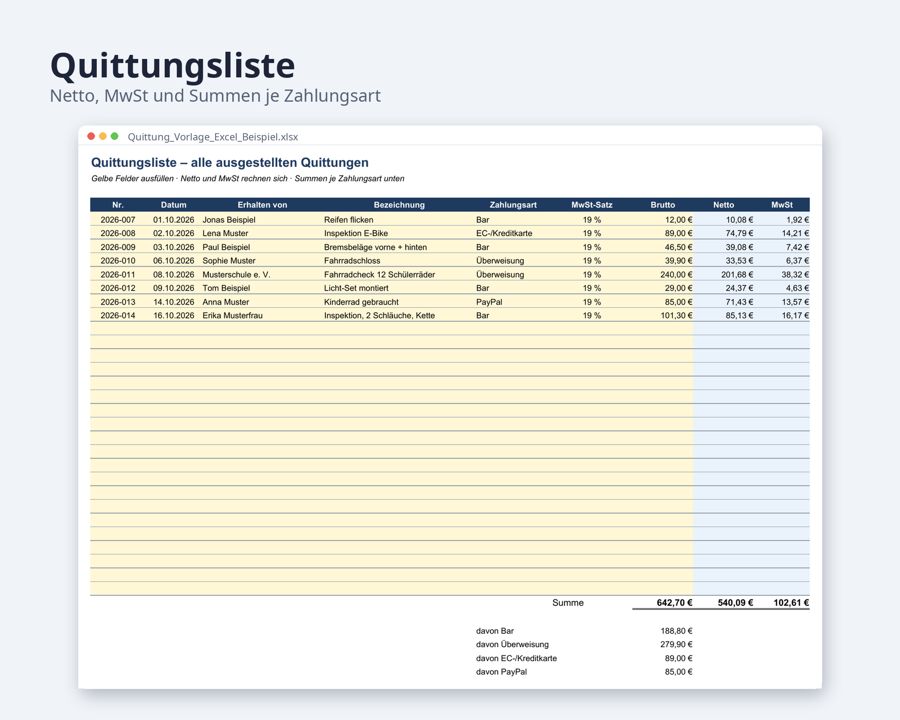Select receipt number 2026-011
Image resolution: width=900 pixels, height=720 pixels.
[118, 274]
